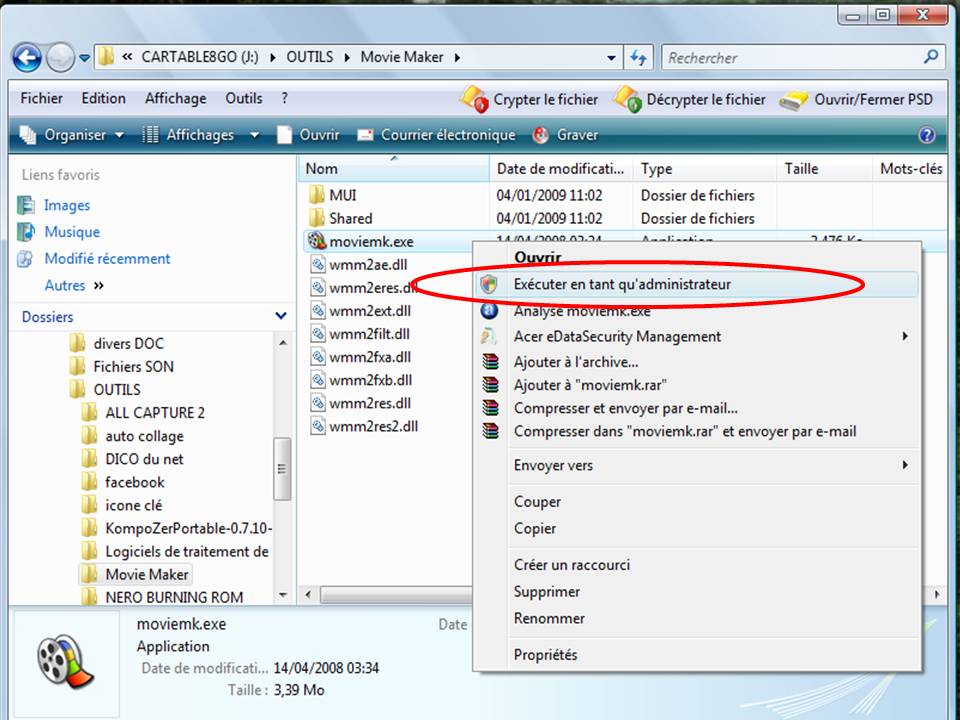This screenshot has height=720, width=960.
Task: Choose Exécuter en tant qu'administrateur
Action: click(697, 284)
